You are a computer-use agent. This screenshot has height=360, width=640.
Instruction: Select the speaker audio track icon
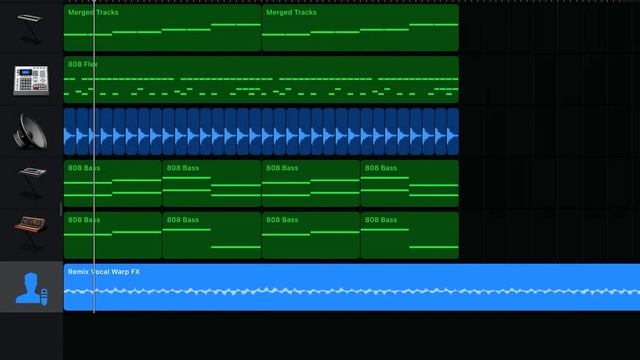(x=30, y=131)
